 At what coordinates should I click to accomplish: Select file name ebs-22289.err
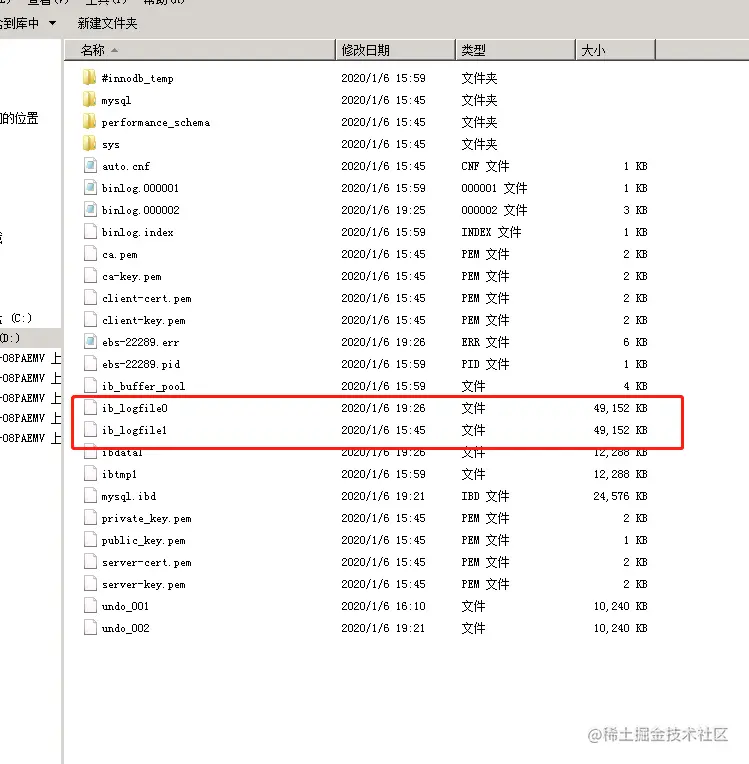pyautogui.click(x=140, y=342)
